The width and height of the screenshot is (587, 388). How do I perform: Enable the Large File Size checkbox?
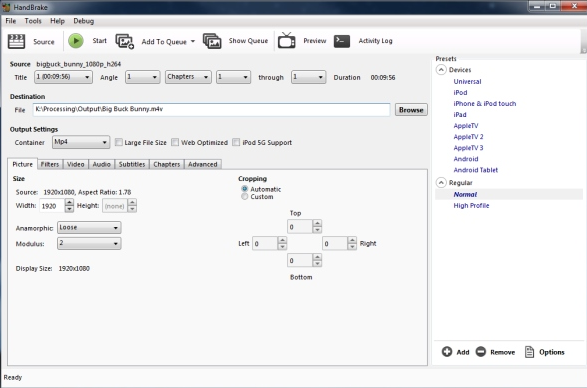[x=119, y=142]
